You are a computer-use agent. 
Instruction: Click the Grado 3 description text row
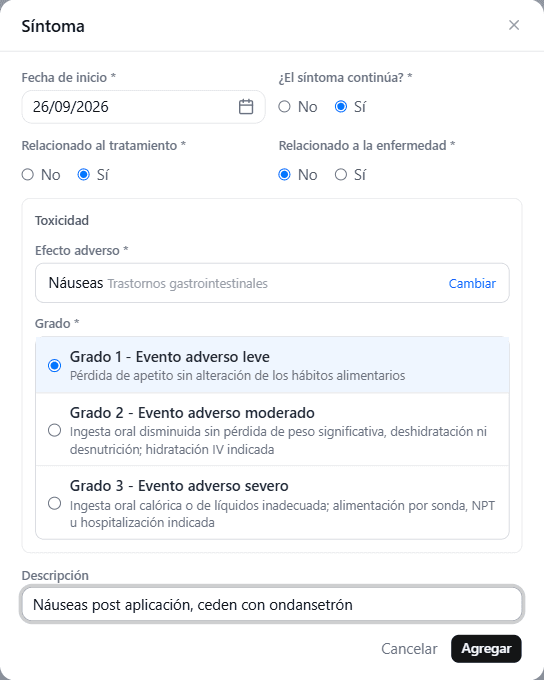click(x=282, y=513)
